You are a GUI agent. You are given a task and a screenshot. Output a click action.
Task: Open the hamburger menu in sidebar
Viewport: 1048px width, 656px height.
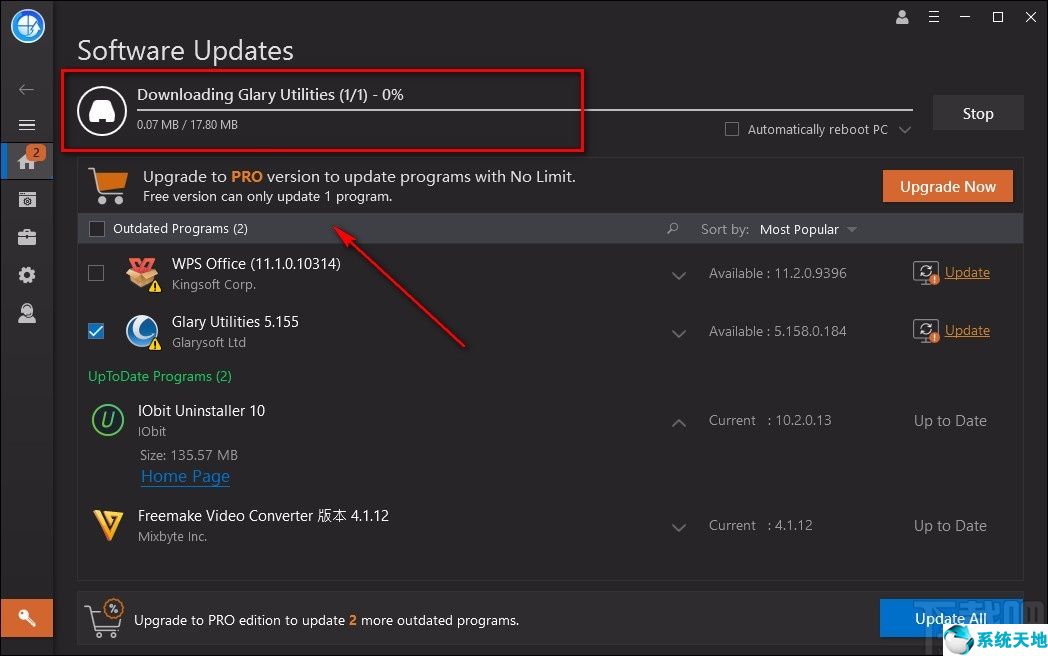pos(27,125)
